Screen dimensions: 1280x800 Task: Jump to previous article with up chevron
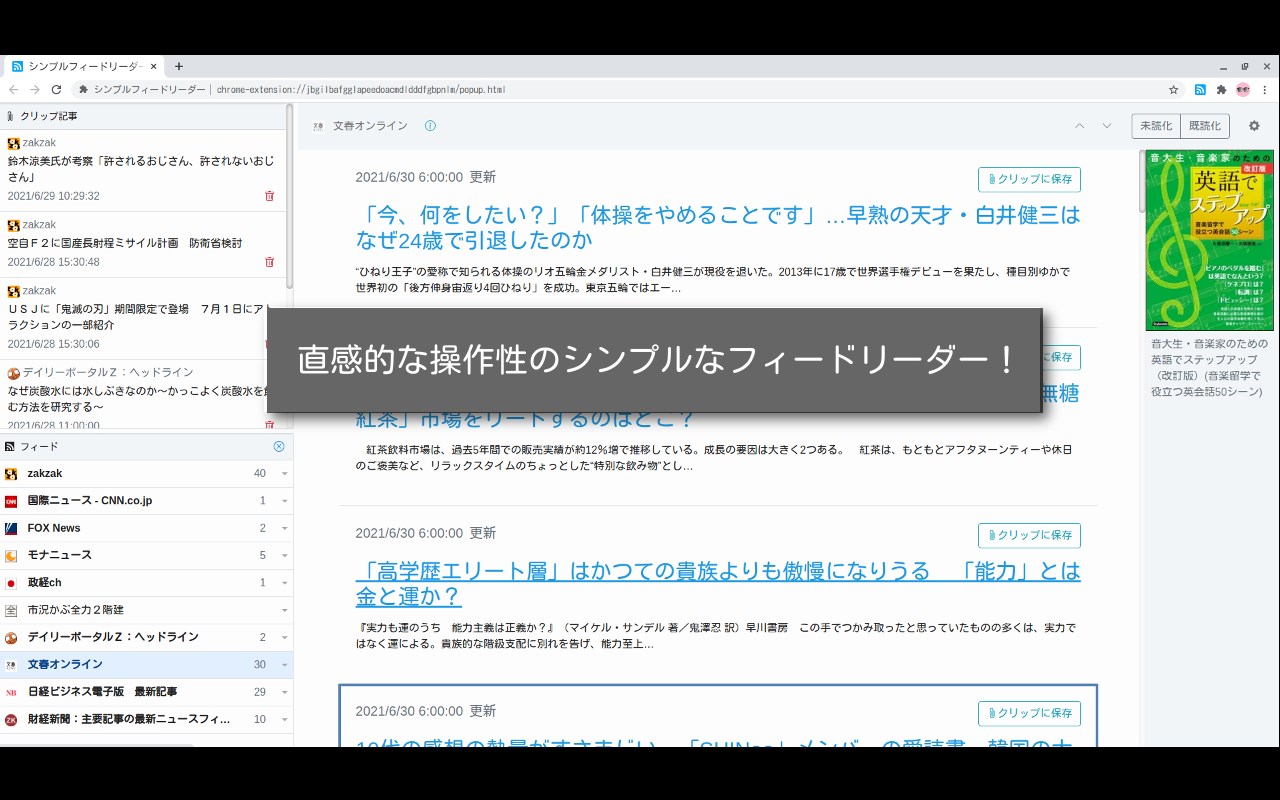click(x=1080, y=126)
